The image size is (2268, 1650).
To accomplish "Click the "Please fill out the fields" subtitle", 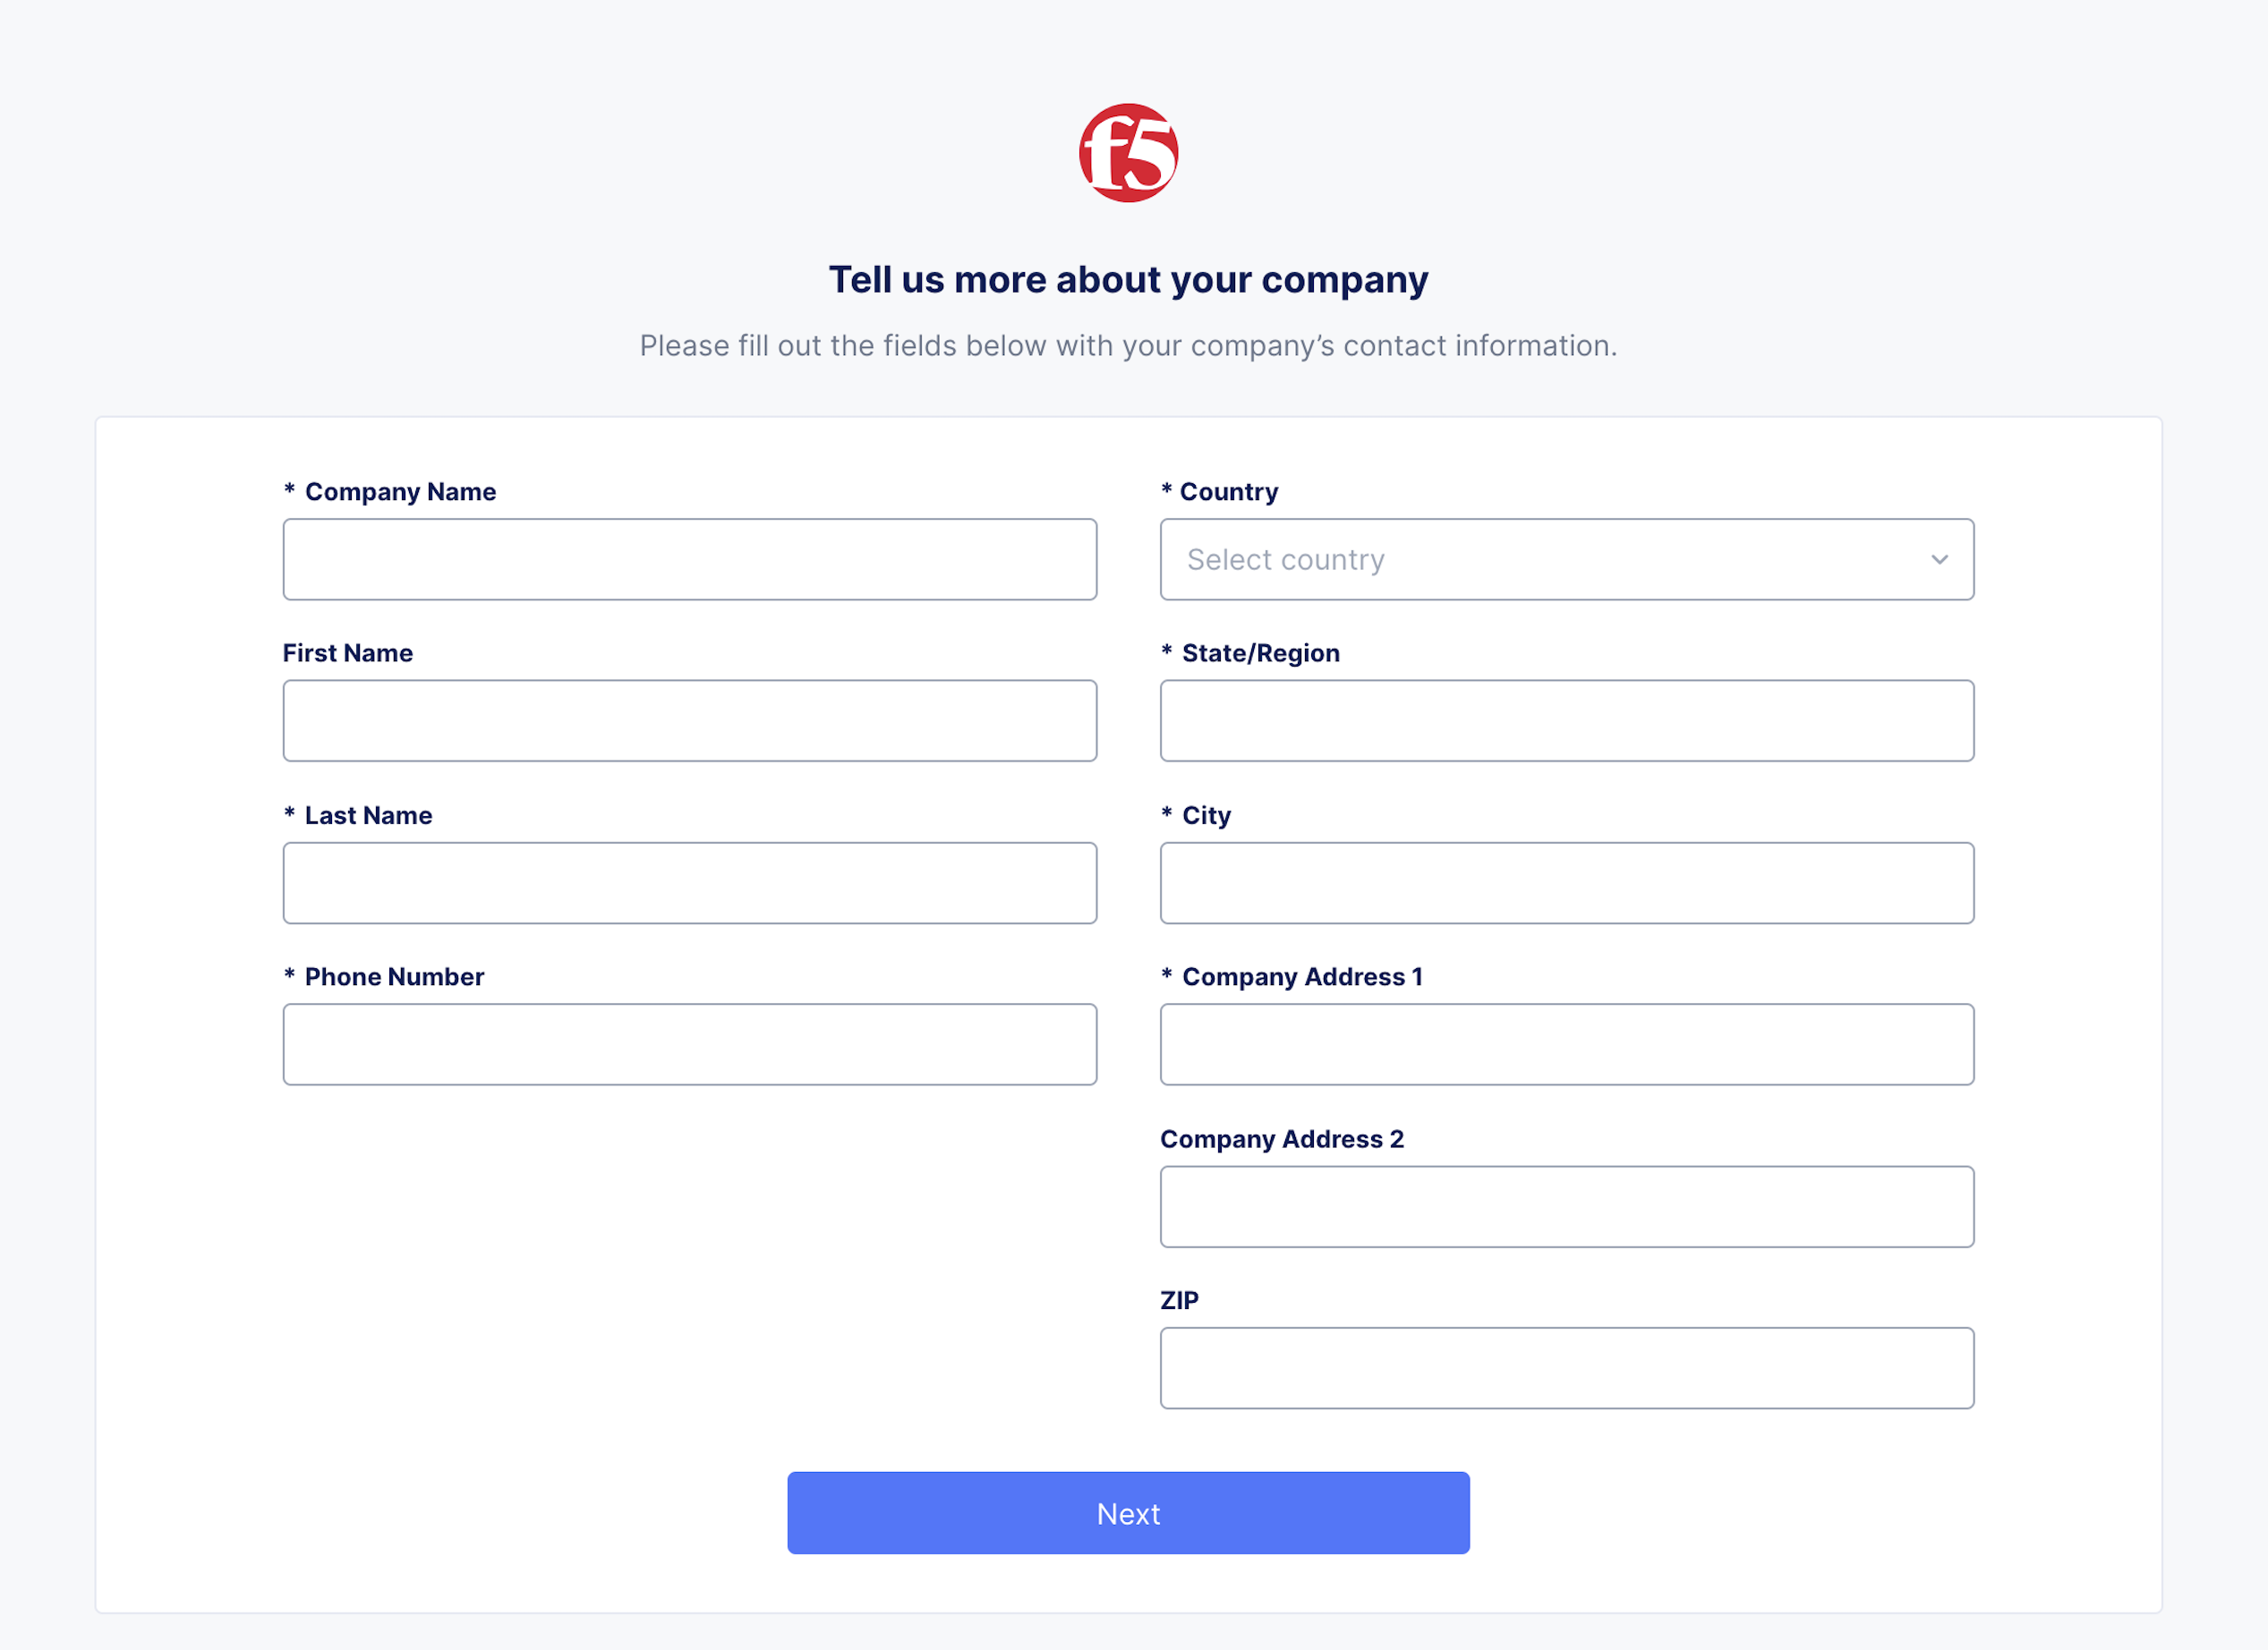I will (1128, 346).
